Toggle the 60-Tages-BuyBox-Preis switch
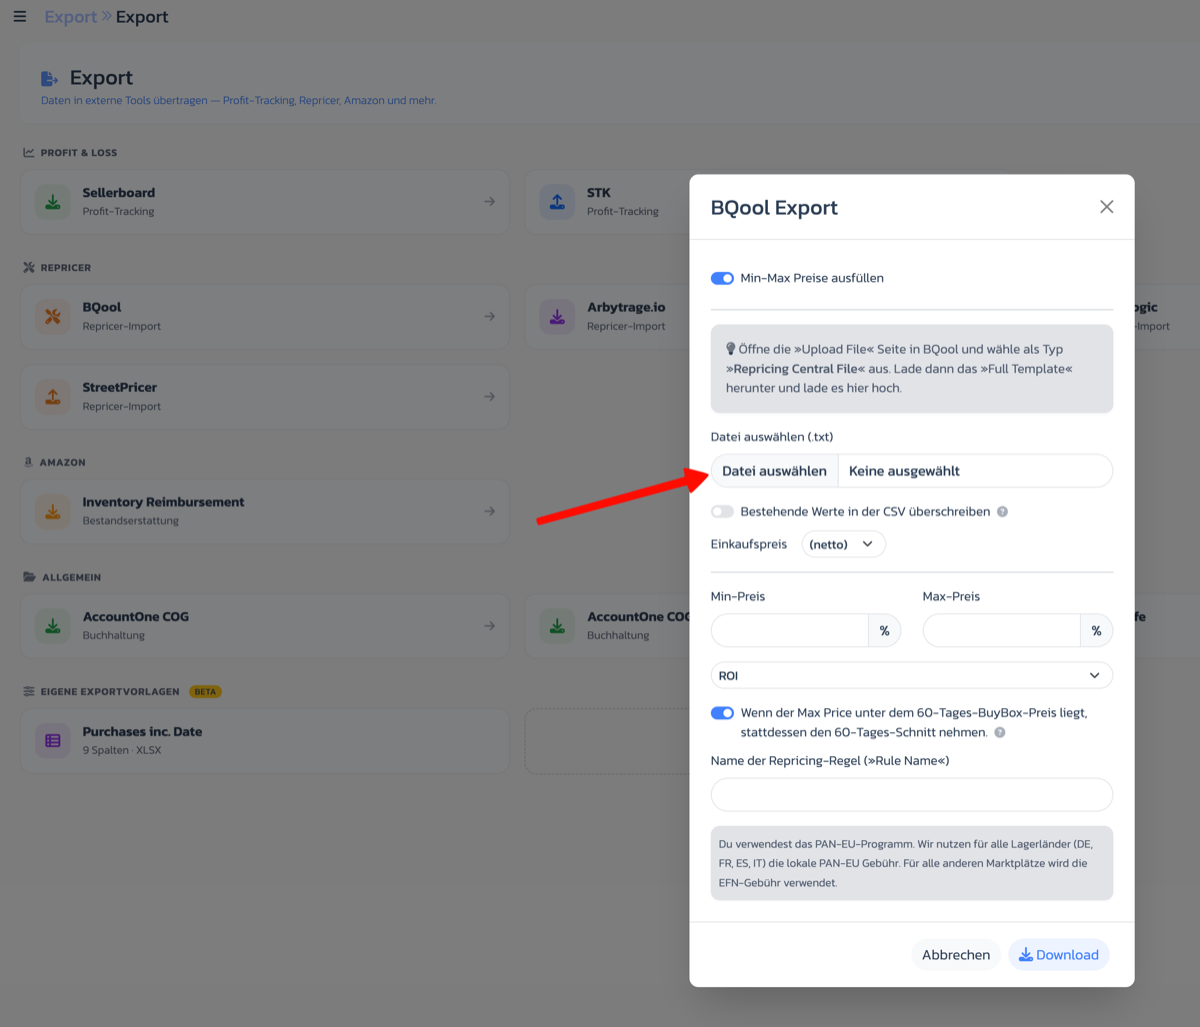This screenshot has height=1027, width=1200. coord(722,713)
